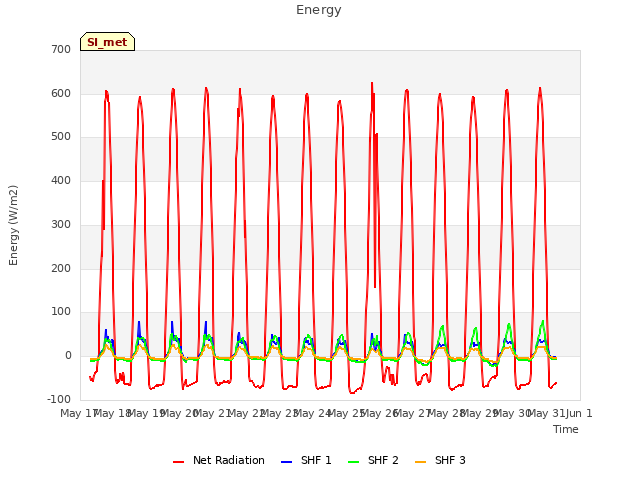640x480 pixels.
Task: Click the chart title Energy
Action: tap(319, 10)
